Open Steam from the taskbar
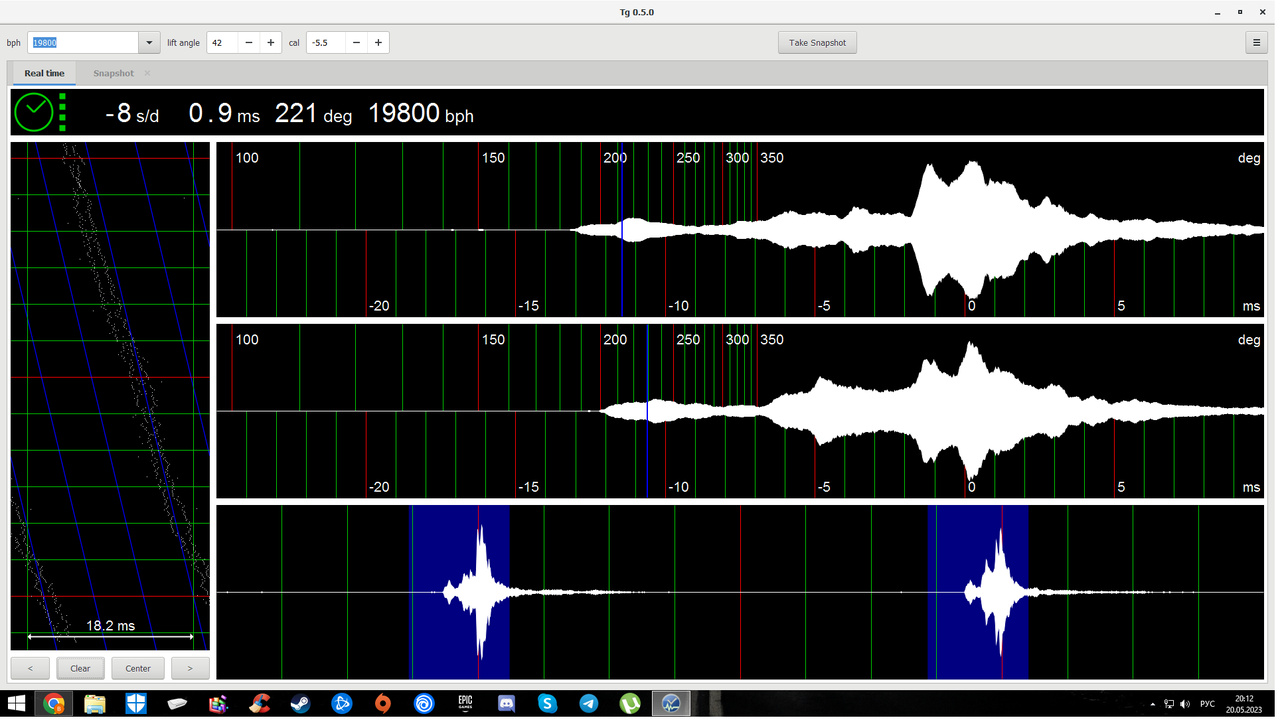This screenshot has height=722, width=1280. [x=300, y=705]
